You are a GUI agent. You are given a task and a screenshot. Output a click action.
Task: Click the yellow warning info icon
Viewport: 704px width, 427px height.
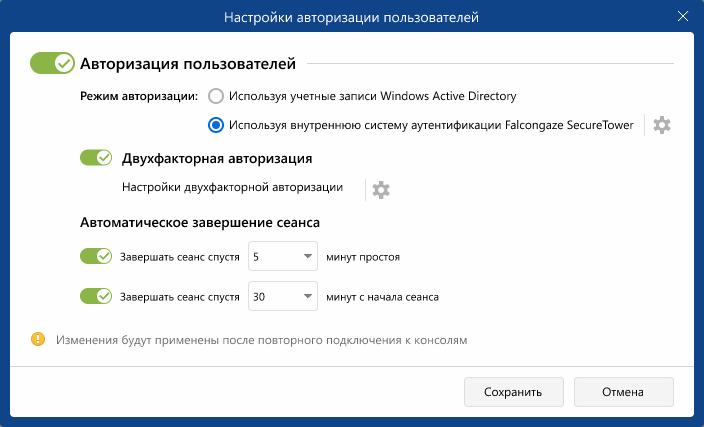coord(38,340)
